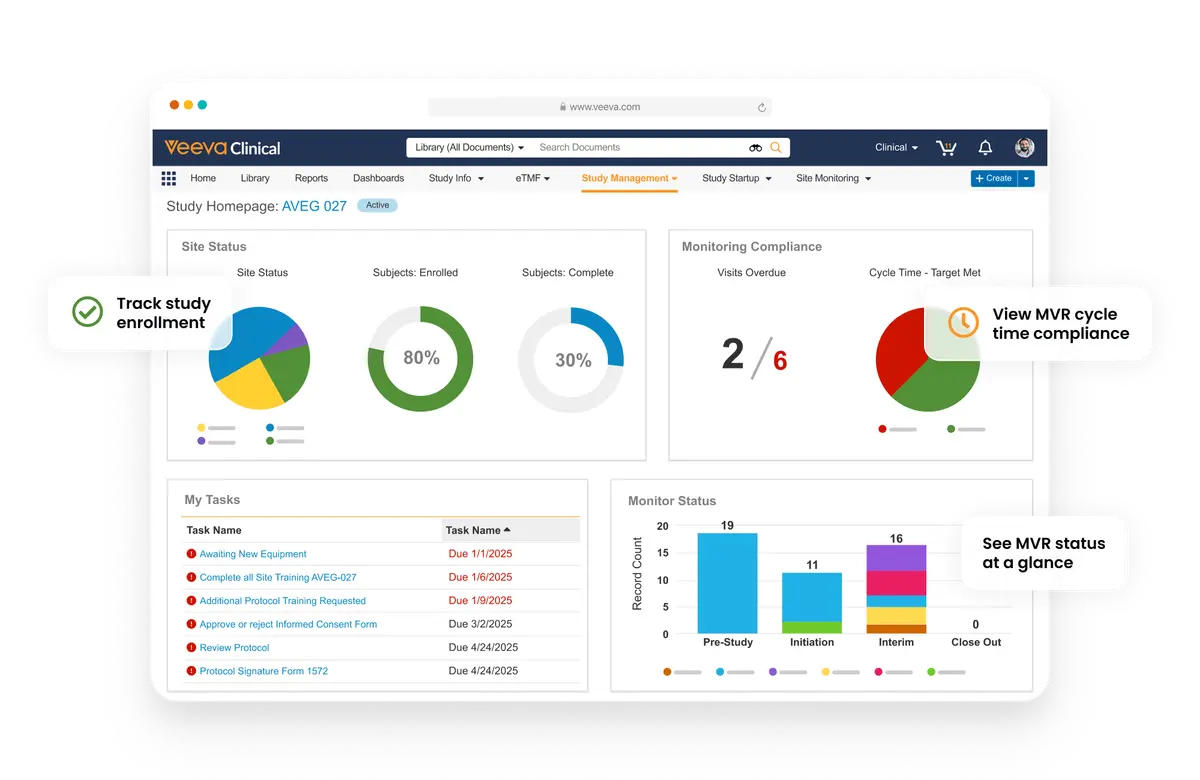Image resolution: width=1200 pixels, height=780 pixels.
Task: Click the Pre-Study bar in Monitor Status
Action: pos(727,583)
